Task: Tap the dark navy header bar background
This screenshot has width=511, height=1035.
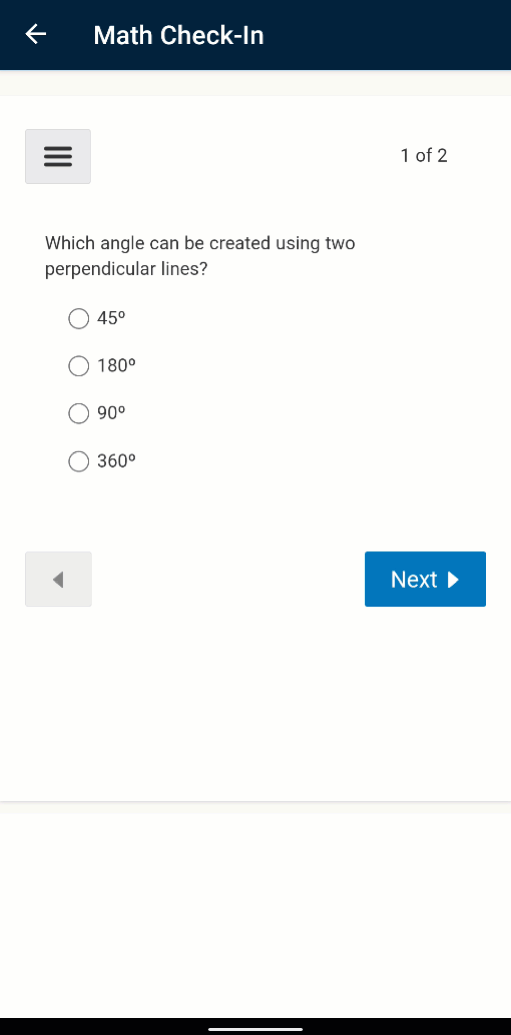Action: (383, 35)
